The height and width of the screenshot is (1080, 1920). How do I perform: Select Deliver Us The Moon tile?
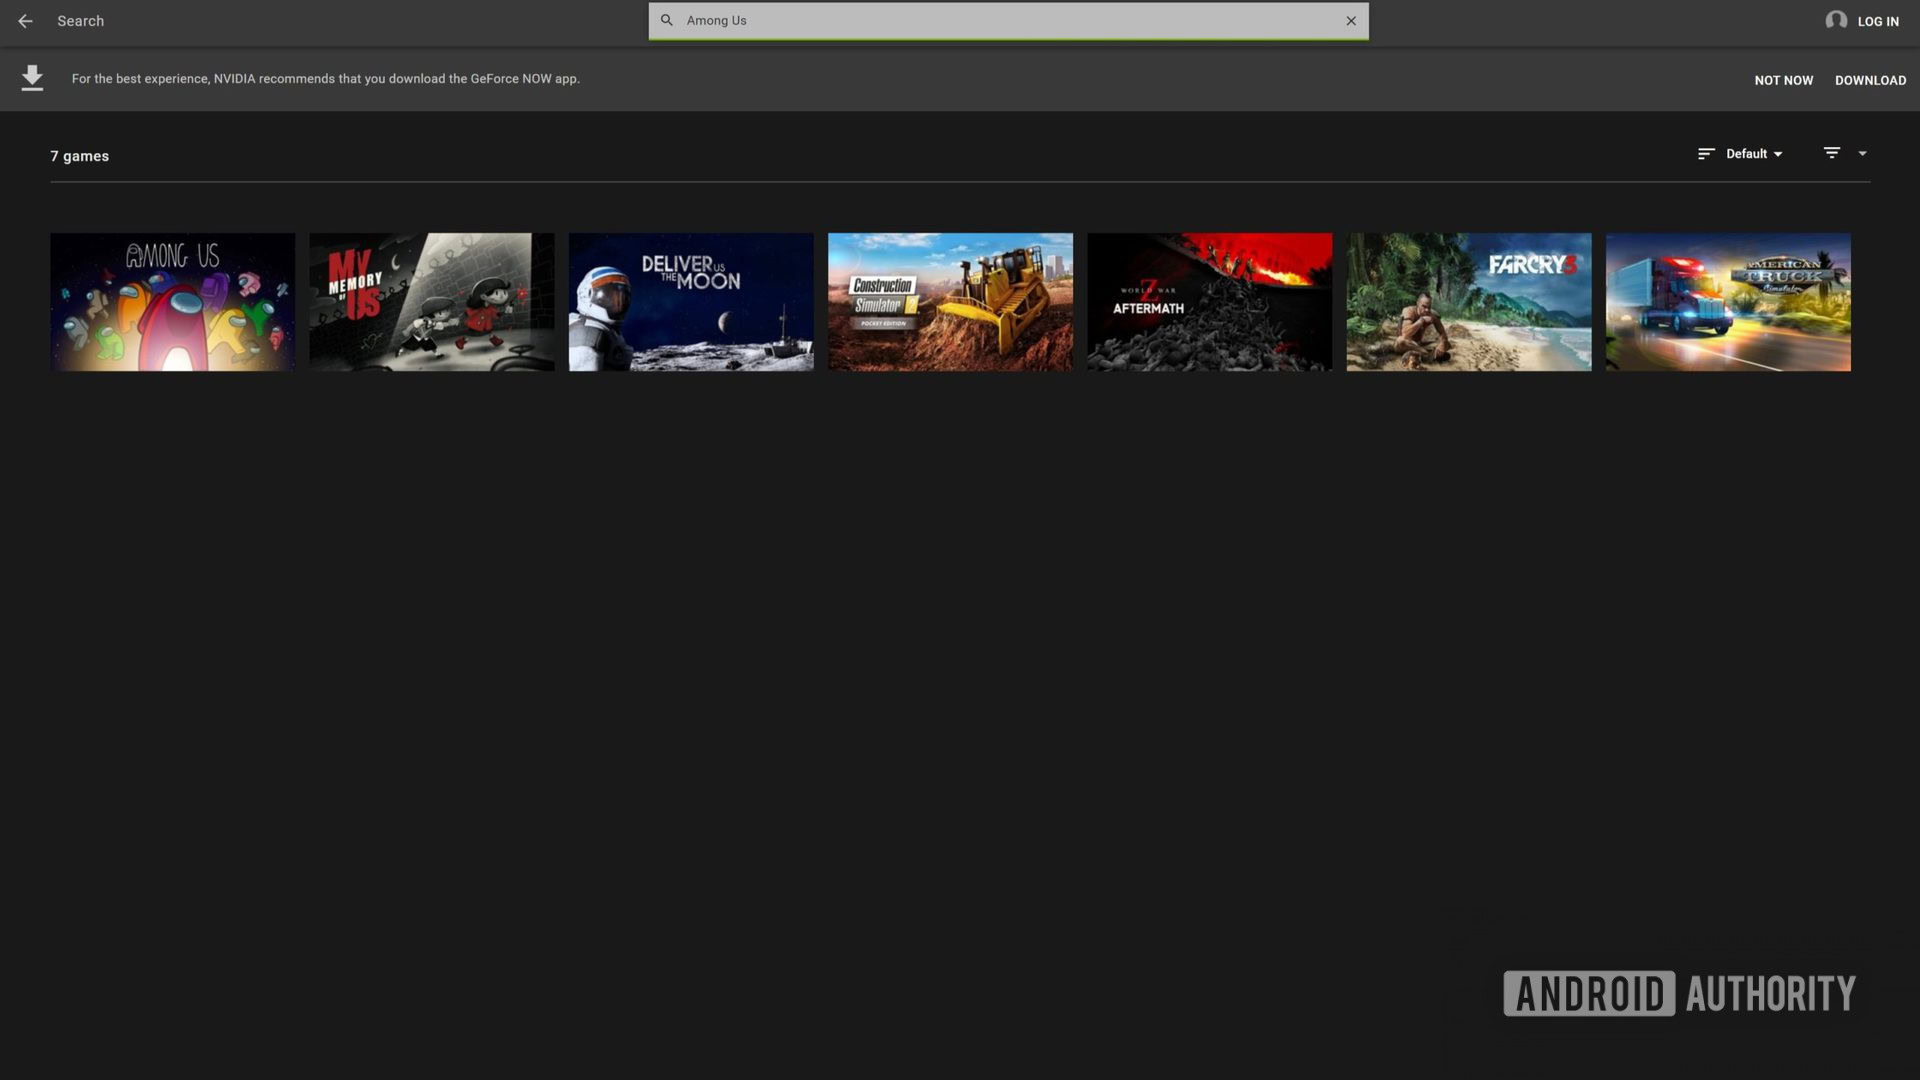tap(691, 302)
